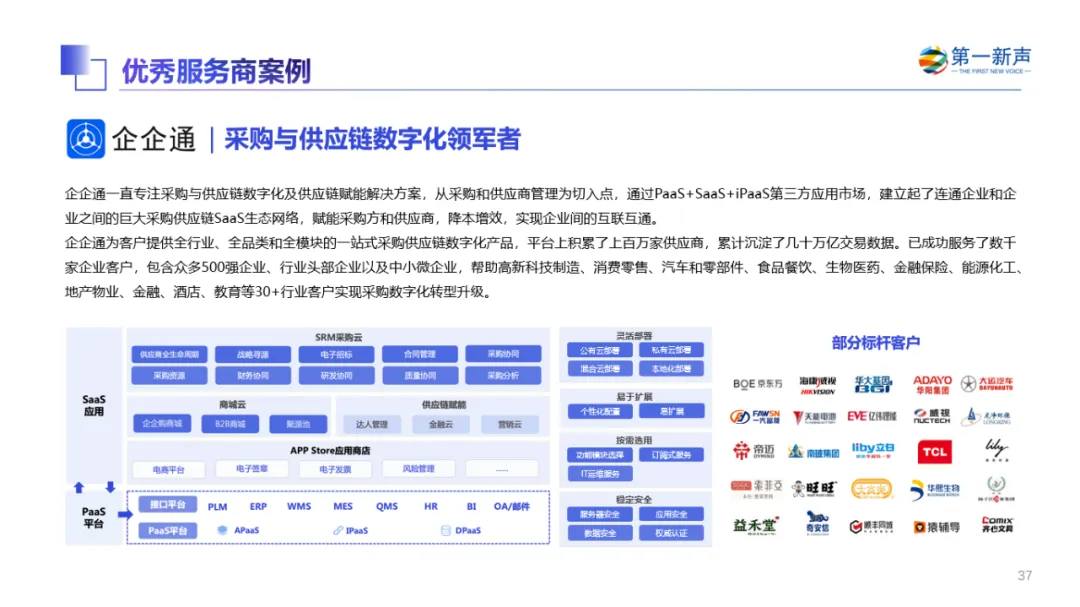Click the liby 立白 logo

pyautogui.click(x=873, y=451)
